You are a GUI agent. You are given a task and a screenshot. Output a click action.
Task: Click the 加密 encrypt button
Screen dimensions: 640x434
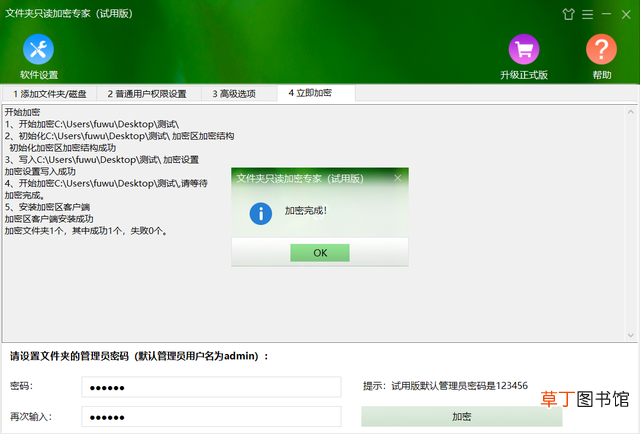click(x=462, y=416)
